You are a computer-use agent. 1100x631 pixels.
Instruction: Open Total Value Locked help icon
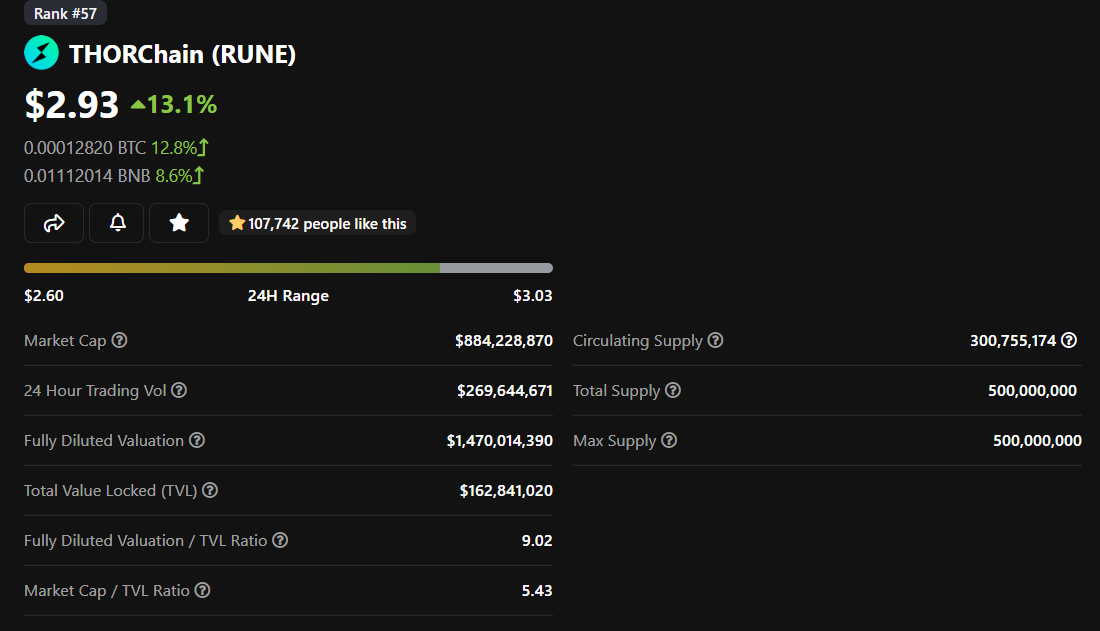[210, 490]
